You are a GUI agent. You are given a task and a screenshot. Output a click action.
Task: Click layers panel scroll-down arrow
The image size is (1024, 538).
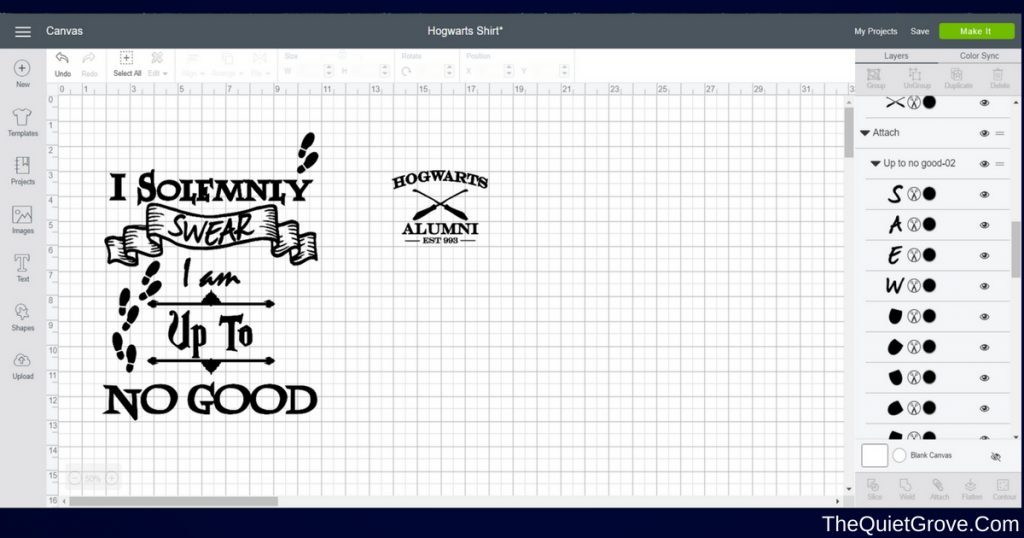(x=1016, y=437)
